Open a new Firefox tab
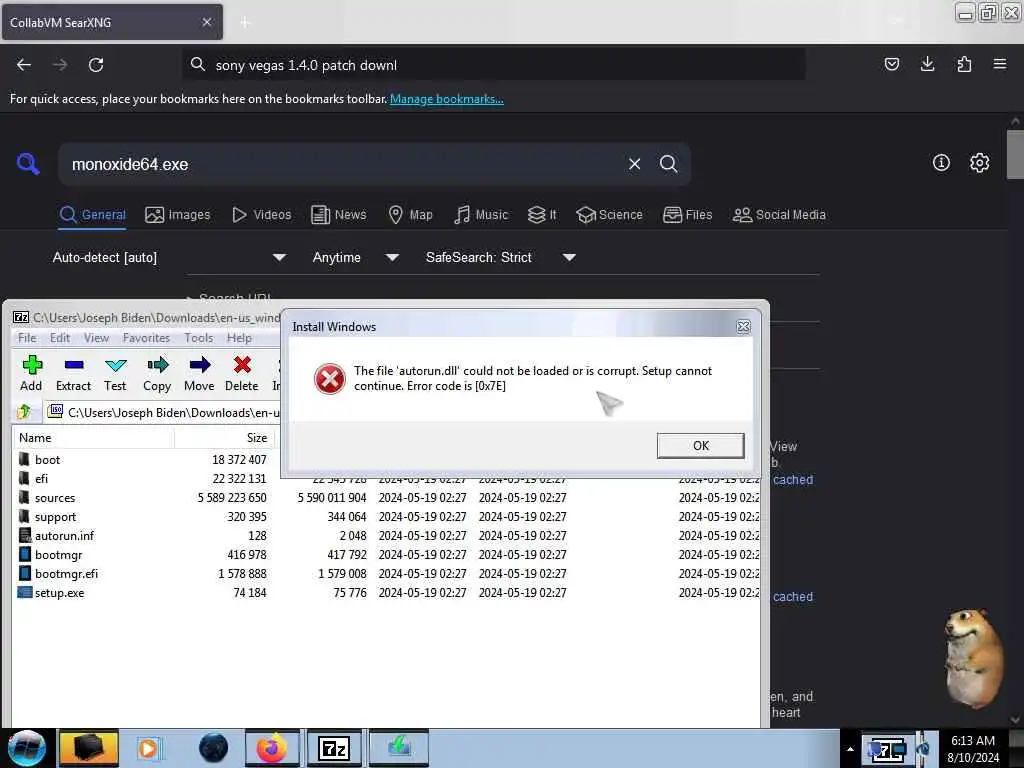1024x768 pixels. (x=245, y=22)
